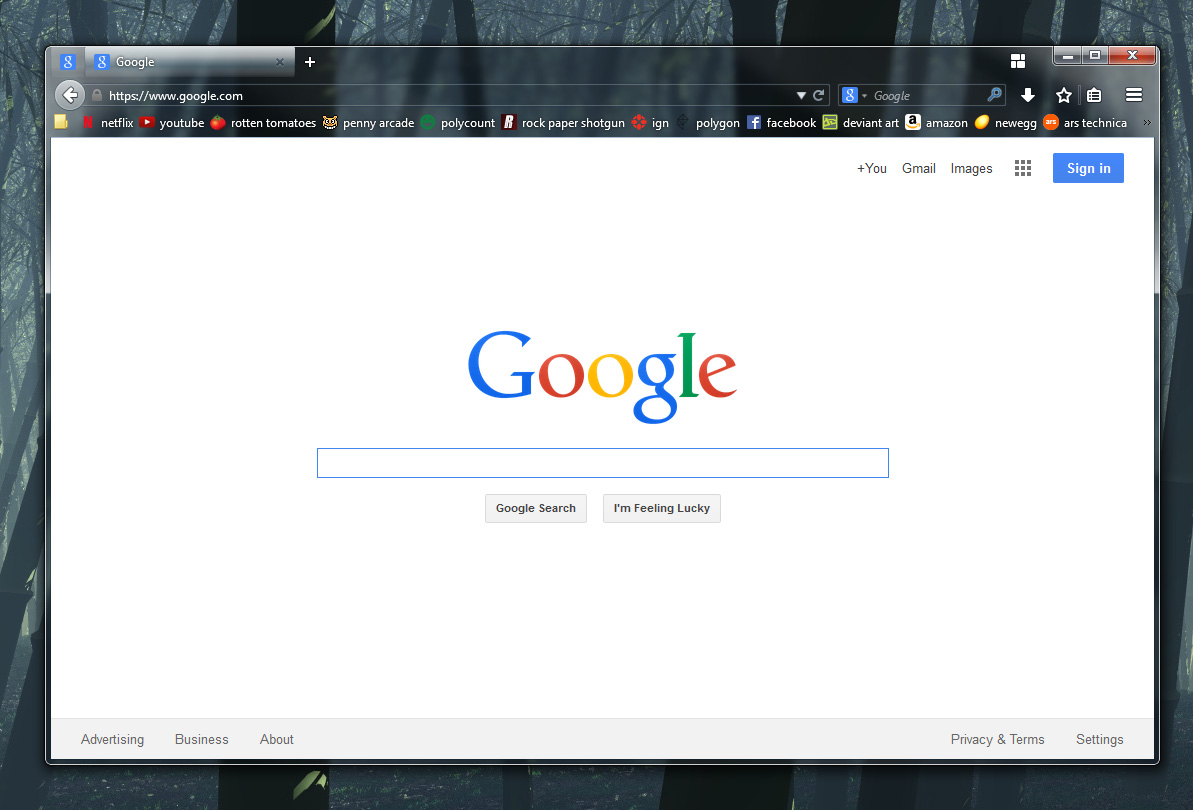The height and width of the screenshot is (810, 1193).
Task: Open the netflix bookmark
Action: pyautogui.click(x=117, y=122)
